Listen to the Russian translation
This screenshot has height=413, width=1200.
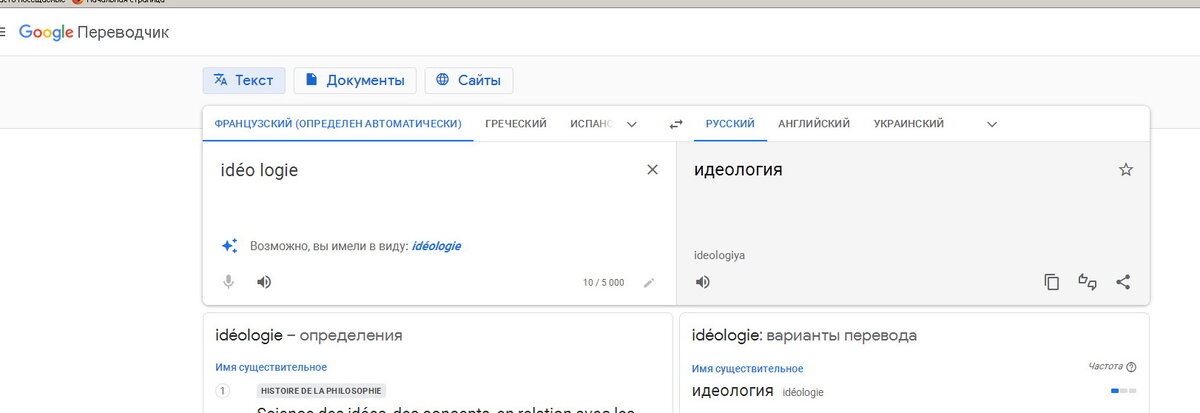tap(703, 282)
